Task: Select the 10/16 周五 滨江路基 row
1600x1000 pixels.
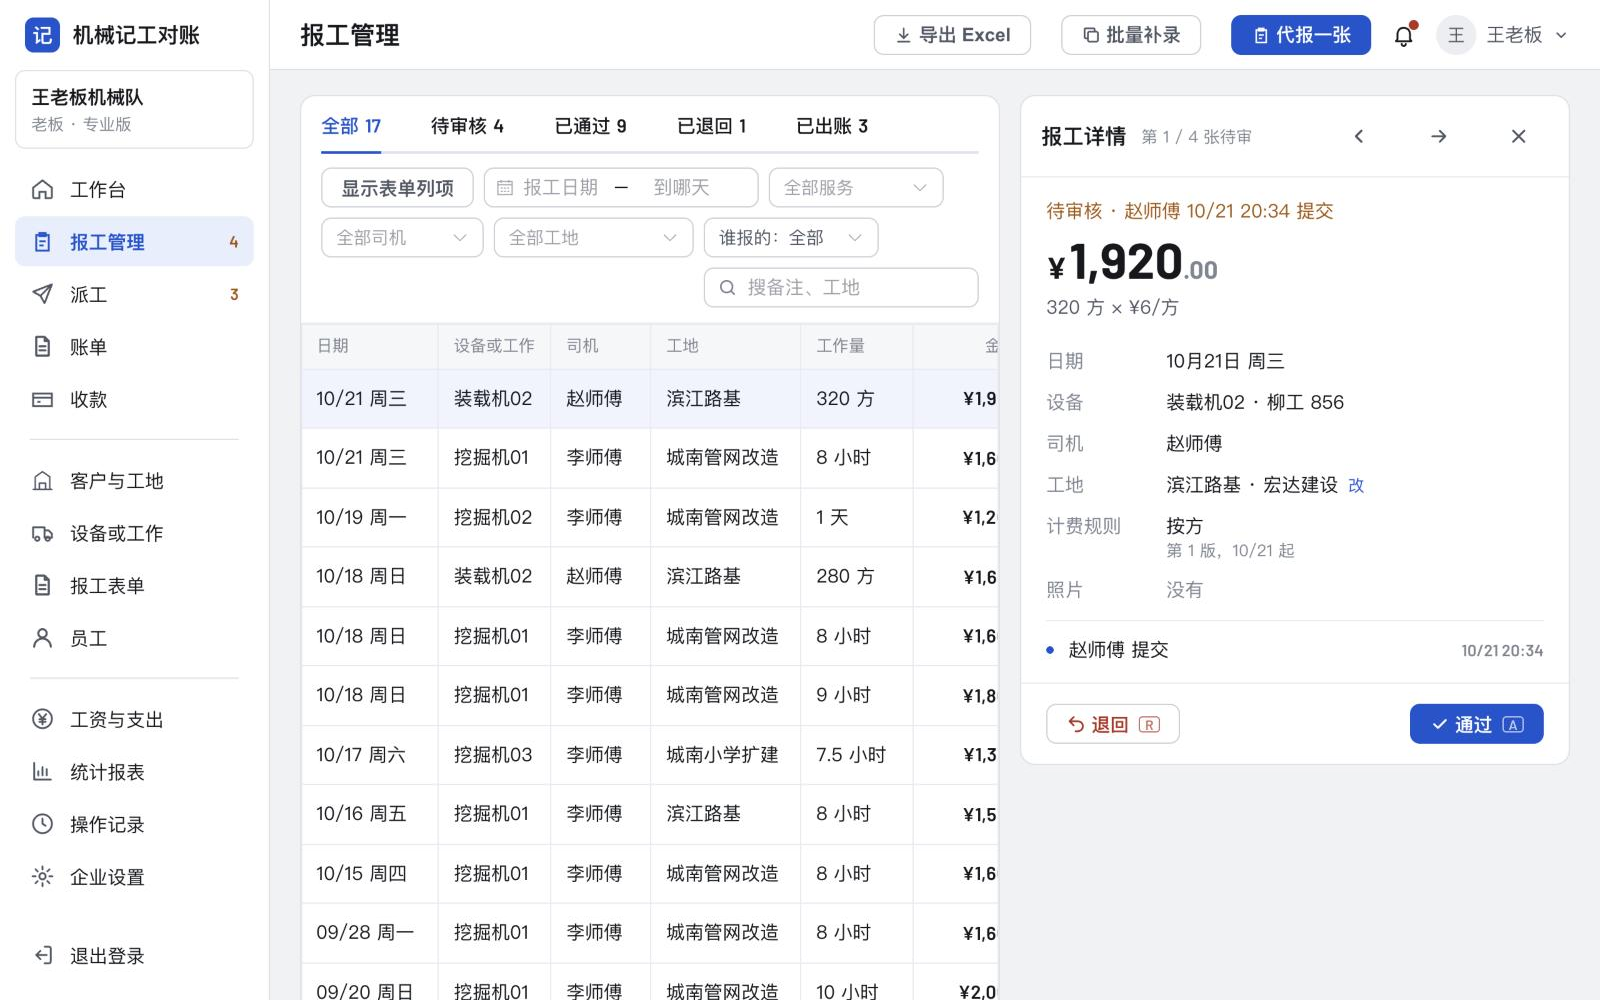Action: 650,814
